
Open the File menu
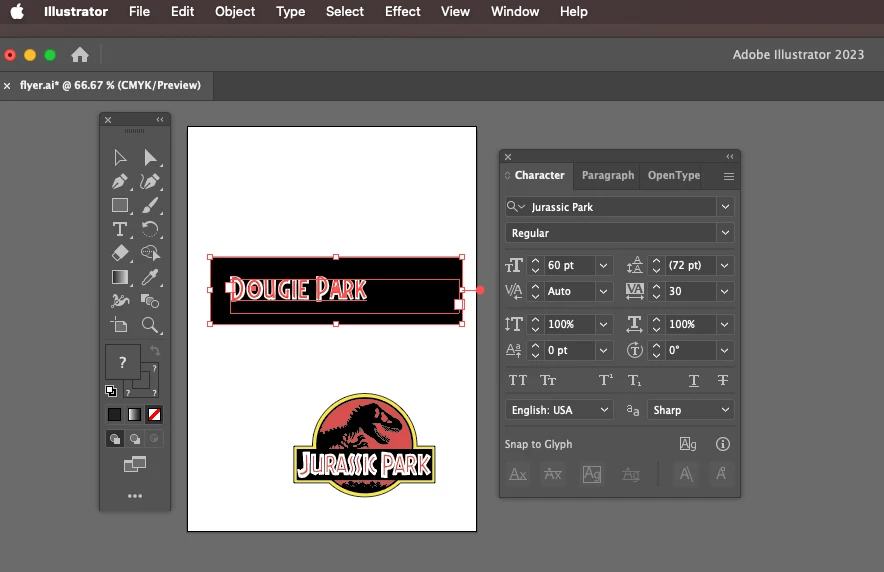coord(139,11)
